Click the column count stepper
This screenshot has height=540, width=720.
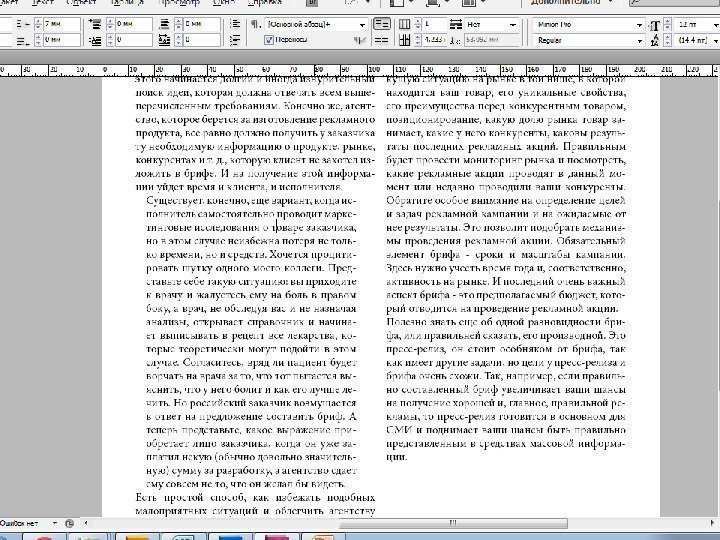tap(417, 24)
